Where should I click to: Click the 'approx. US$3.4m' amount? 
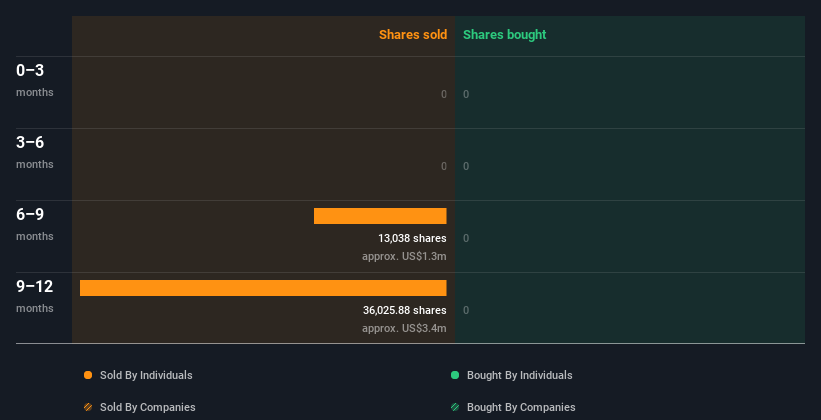tap(404, 328)
